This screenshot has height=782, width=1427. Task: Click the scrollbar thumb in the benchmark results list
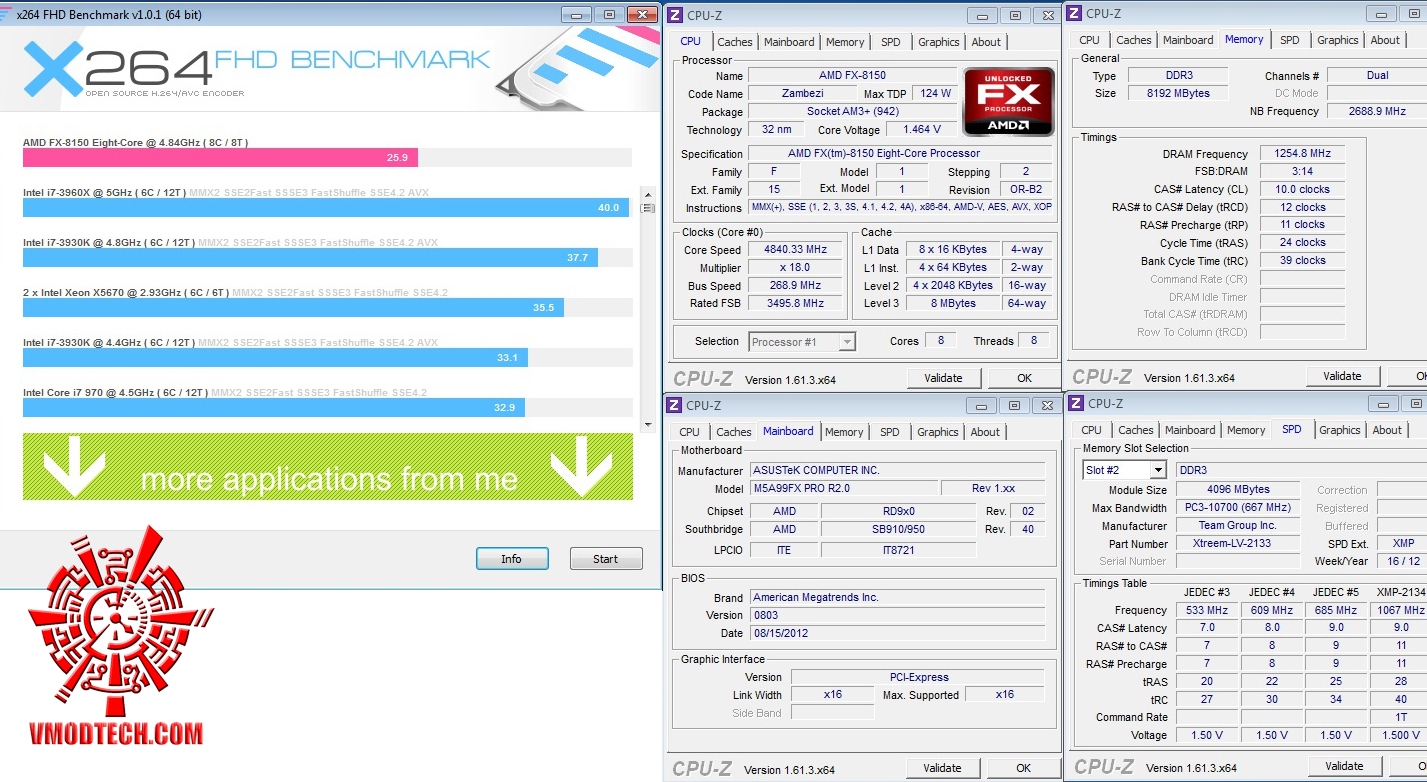647,208
